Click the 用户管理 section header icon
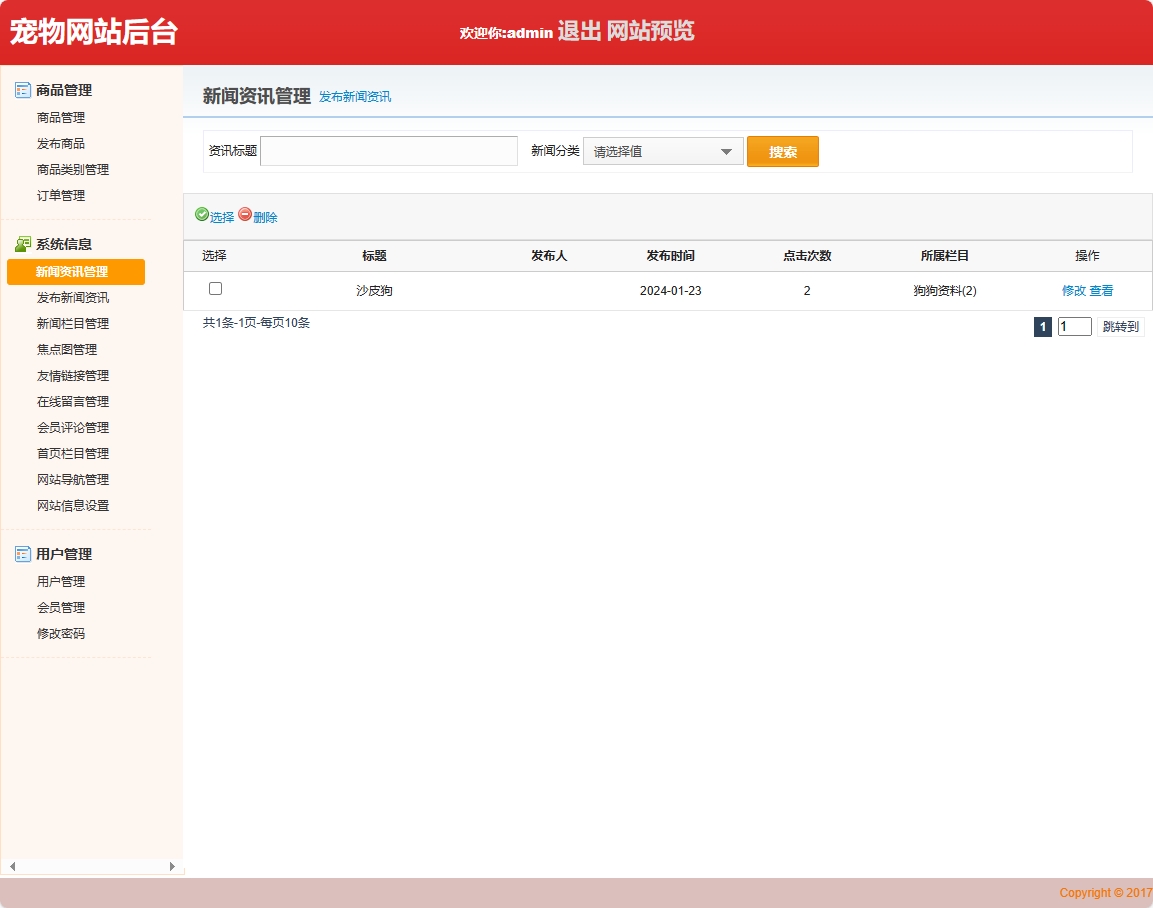The width and height of the screenshot is (1153, 908). [22, 553]
